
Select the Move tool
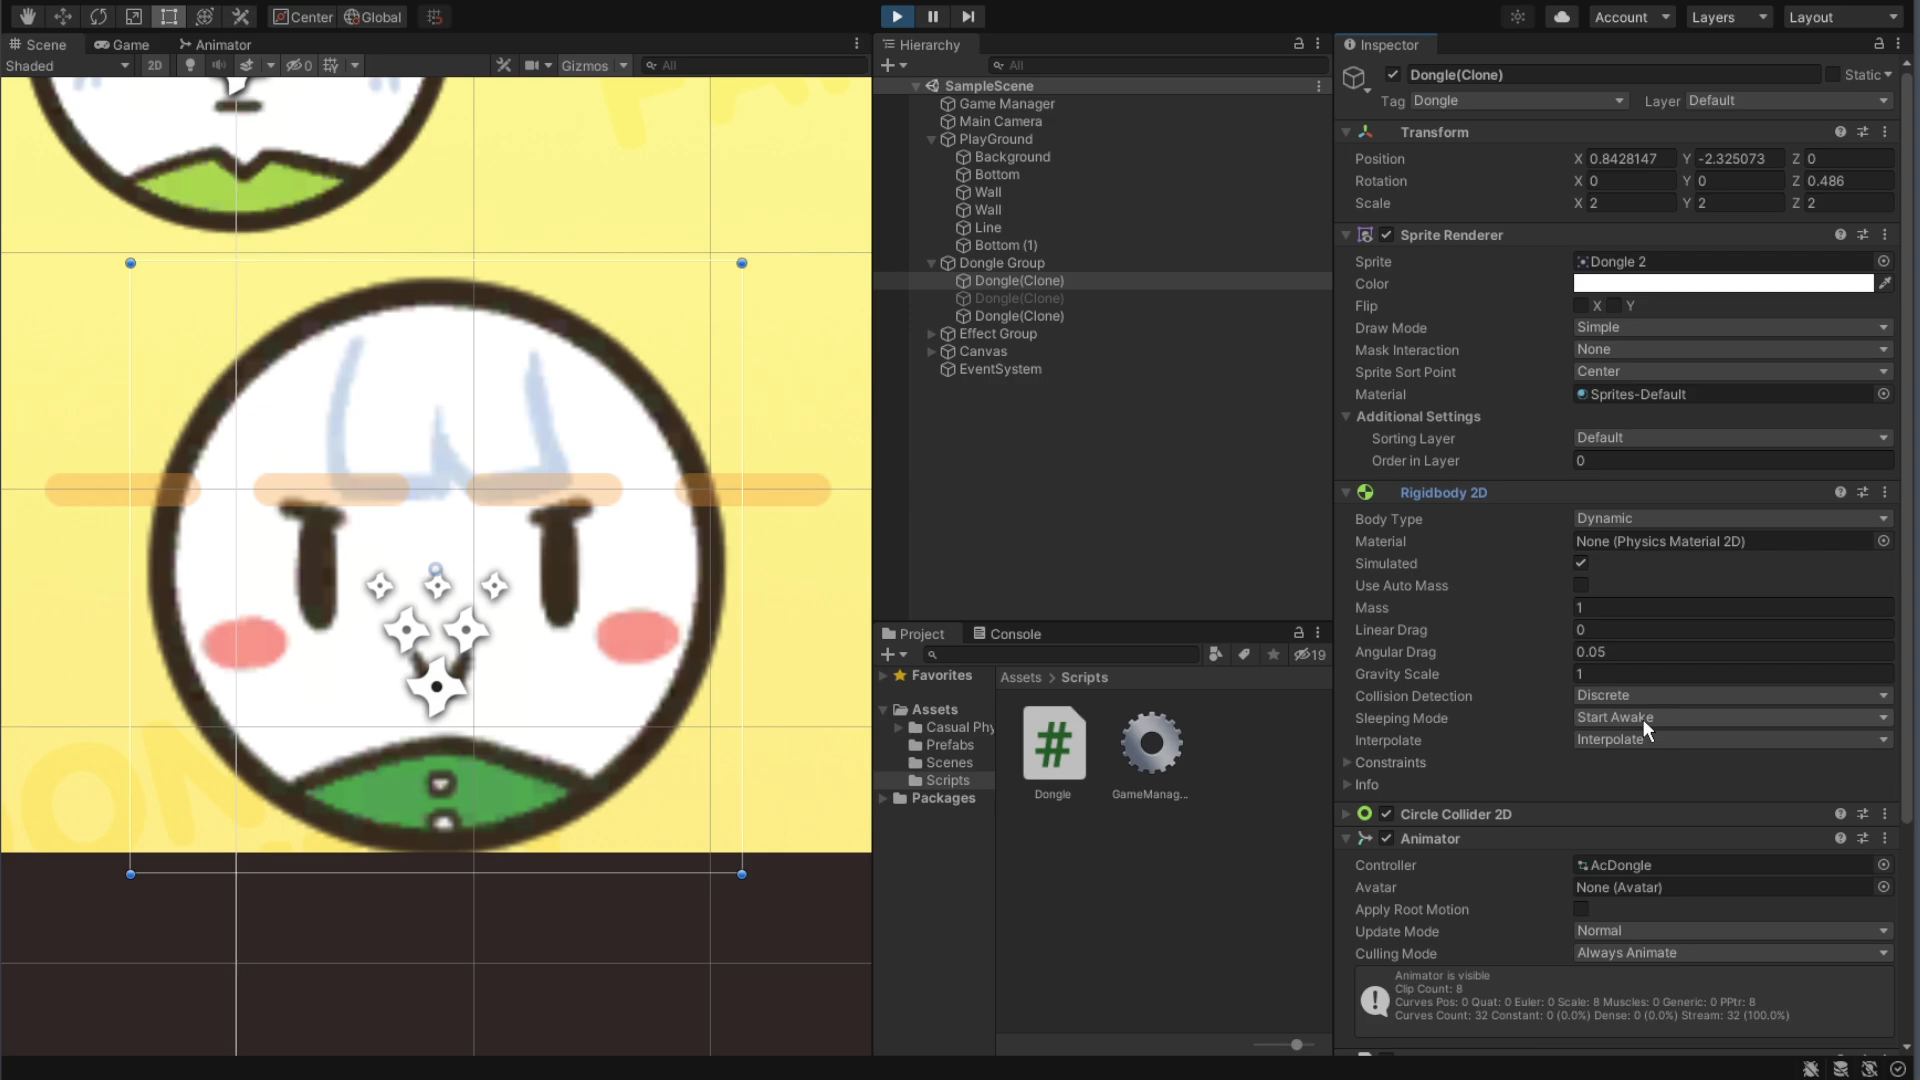pos(62,16)
